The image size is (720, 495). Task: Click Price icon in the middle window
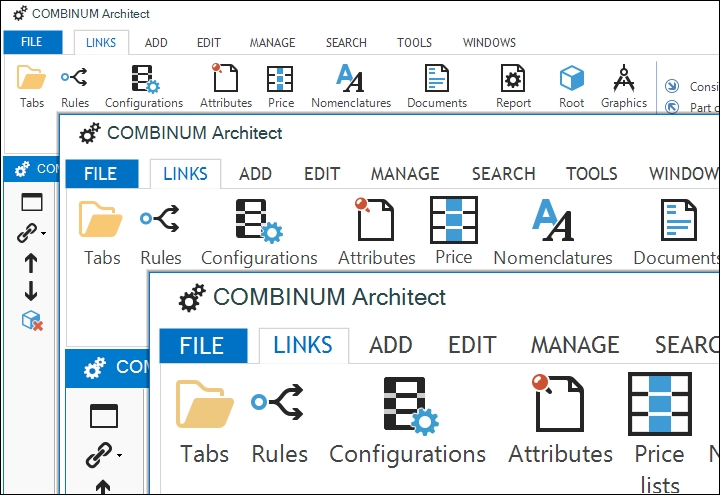[454, 219]
